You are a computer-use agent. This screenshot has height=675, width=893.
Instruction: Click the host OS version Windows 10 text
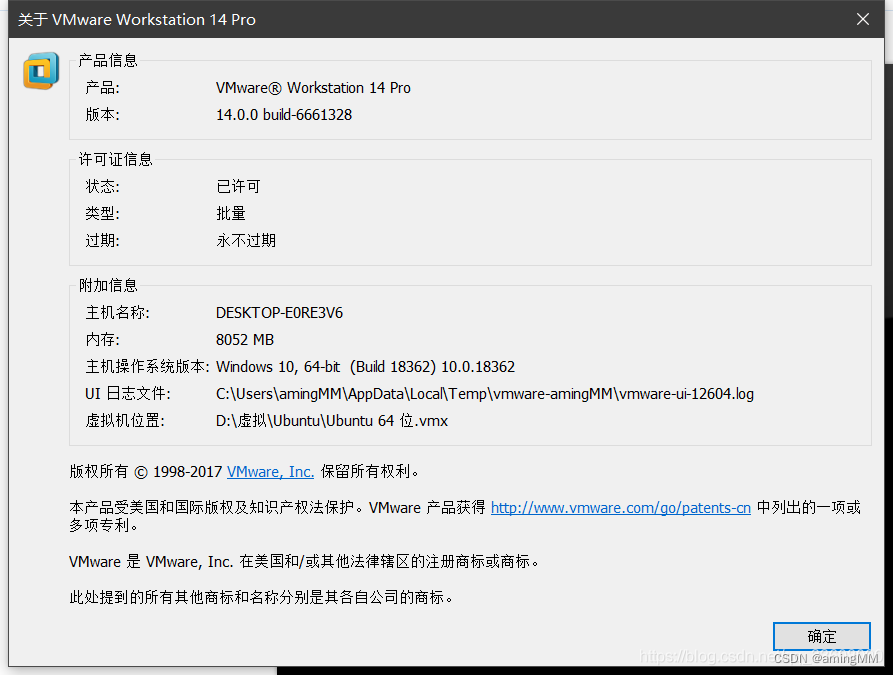[365, 367]
